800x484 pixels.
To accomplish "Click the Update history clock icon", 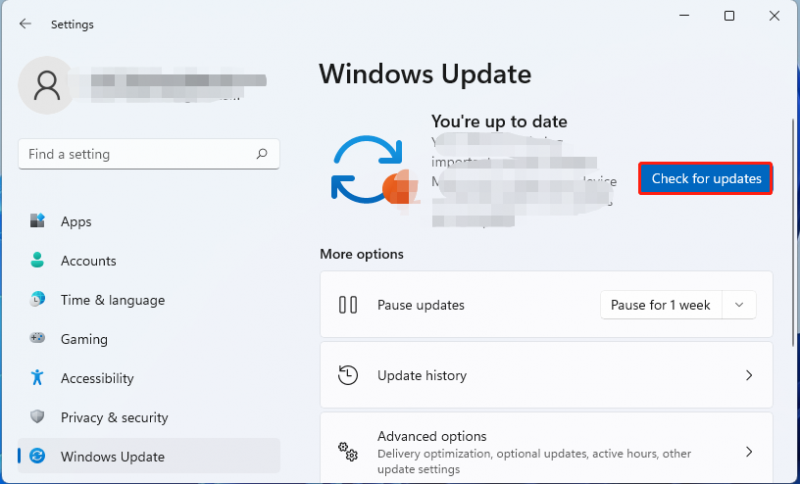I will pos(348,375).
